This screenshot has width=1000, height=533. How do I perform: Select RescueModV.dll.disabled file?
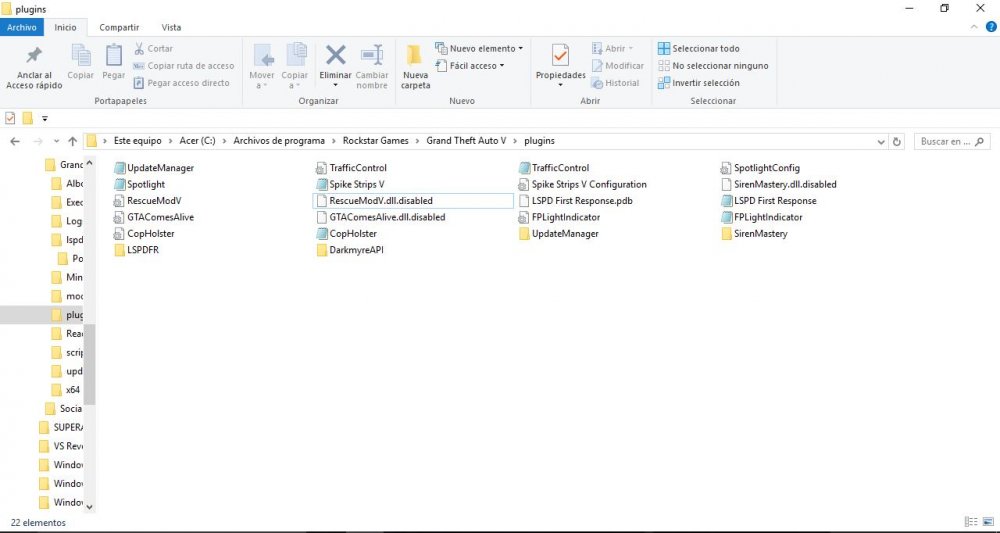click(x=414, y=201)
